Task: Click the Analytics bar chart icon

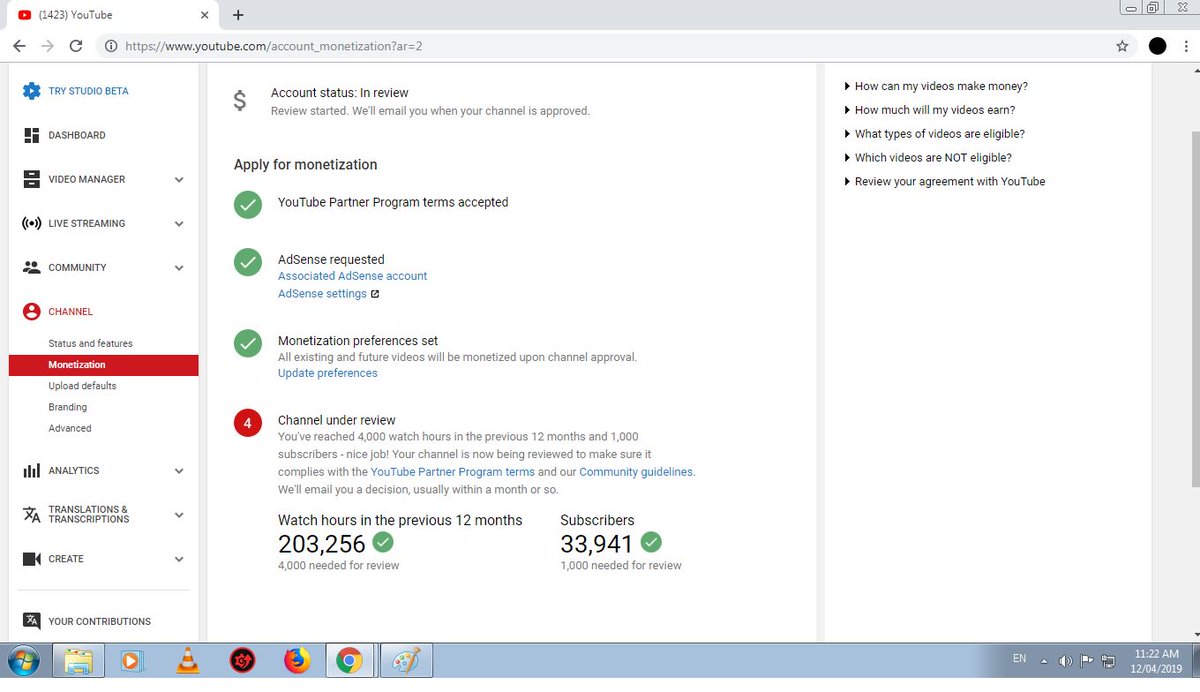Action: [31, 470]
